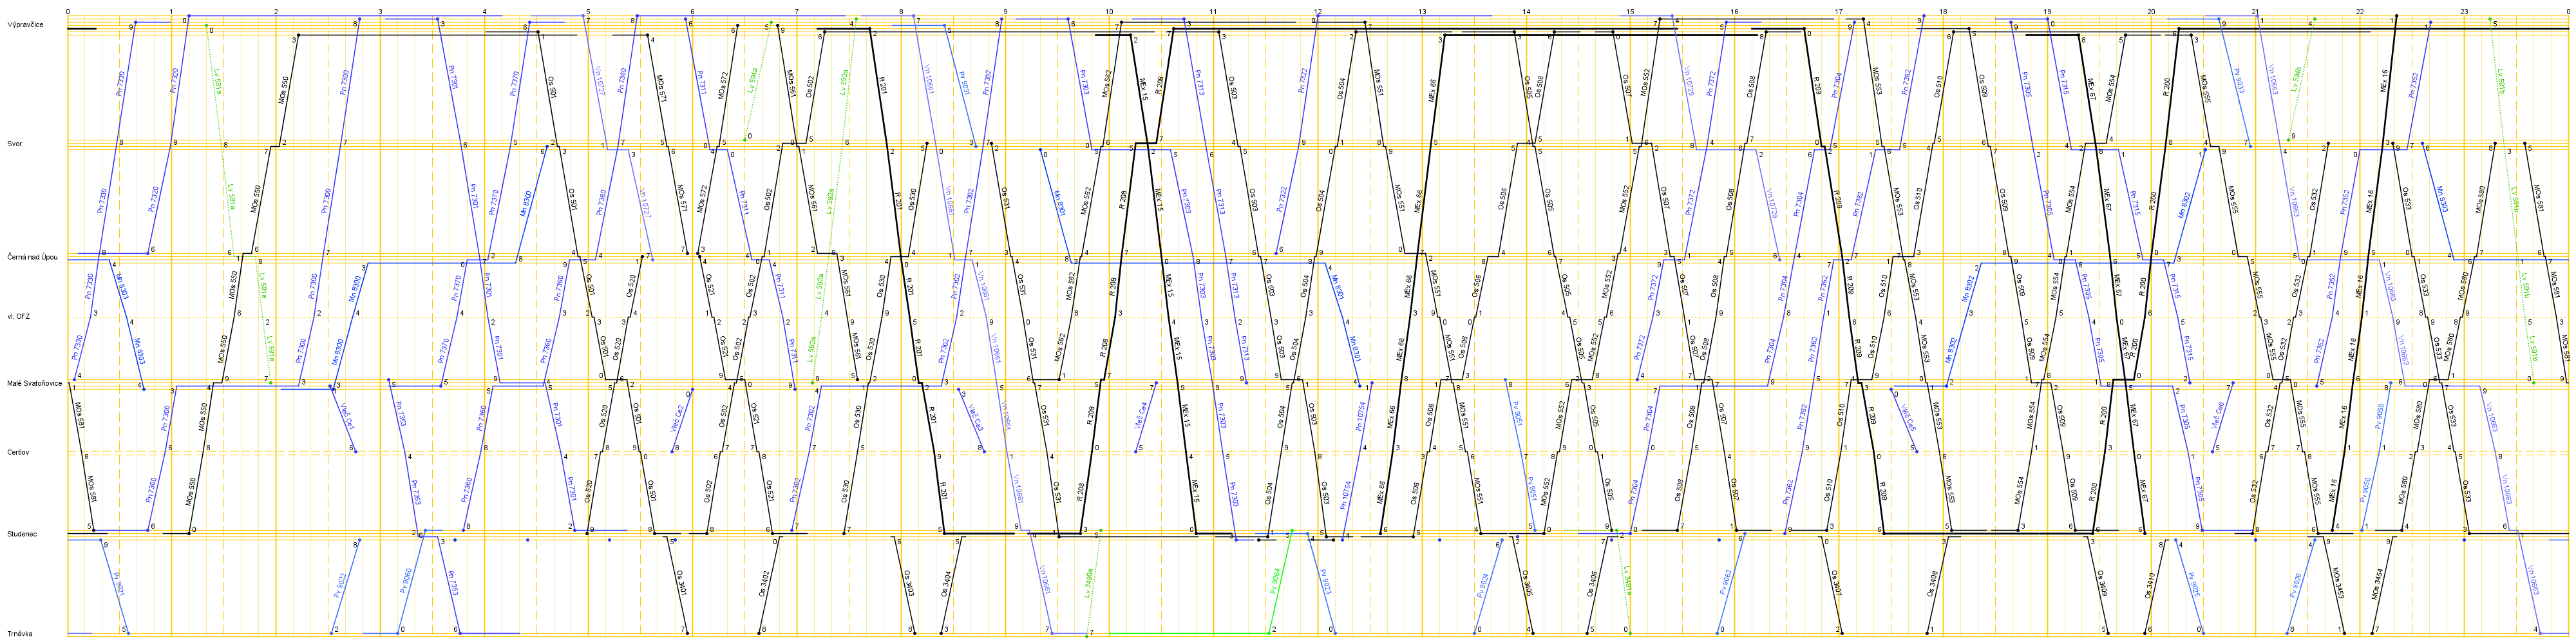Select the hour 21 marker at top
The width and height of the screenshot is (2576, 644).
(2255, 12)
